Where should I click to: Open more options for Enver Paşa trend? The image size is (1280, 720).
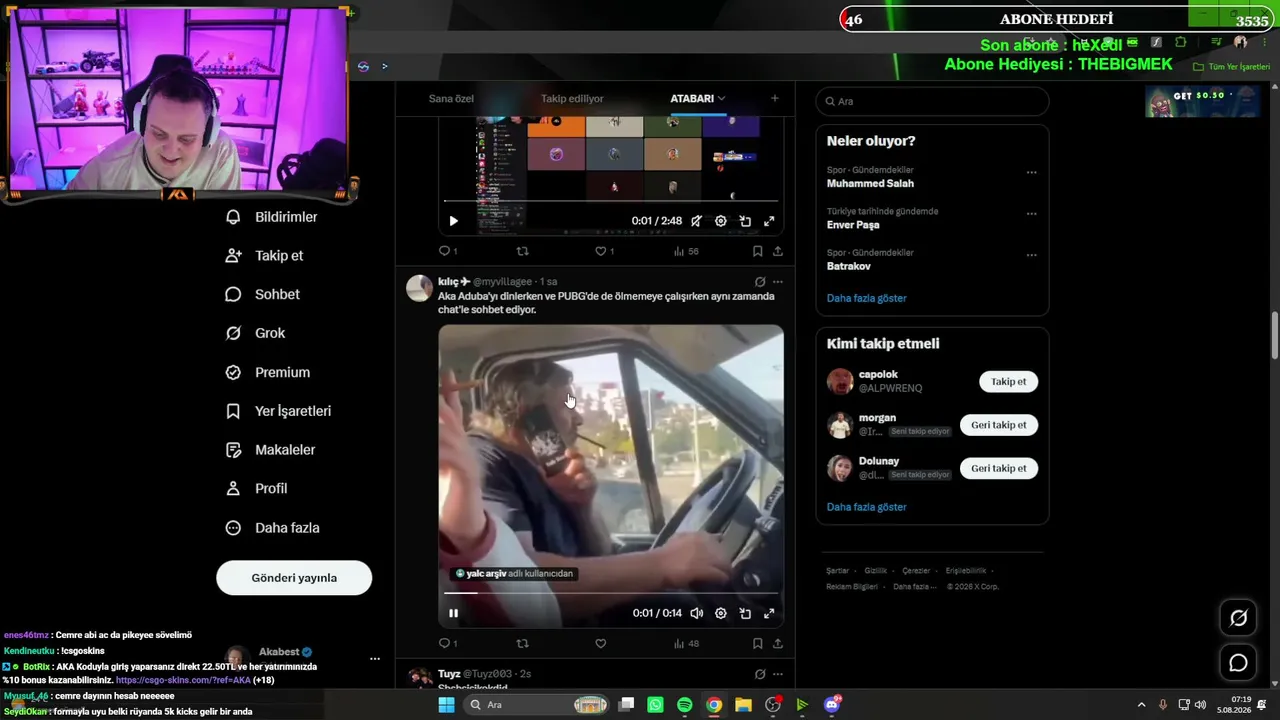tap(1031, 213)
